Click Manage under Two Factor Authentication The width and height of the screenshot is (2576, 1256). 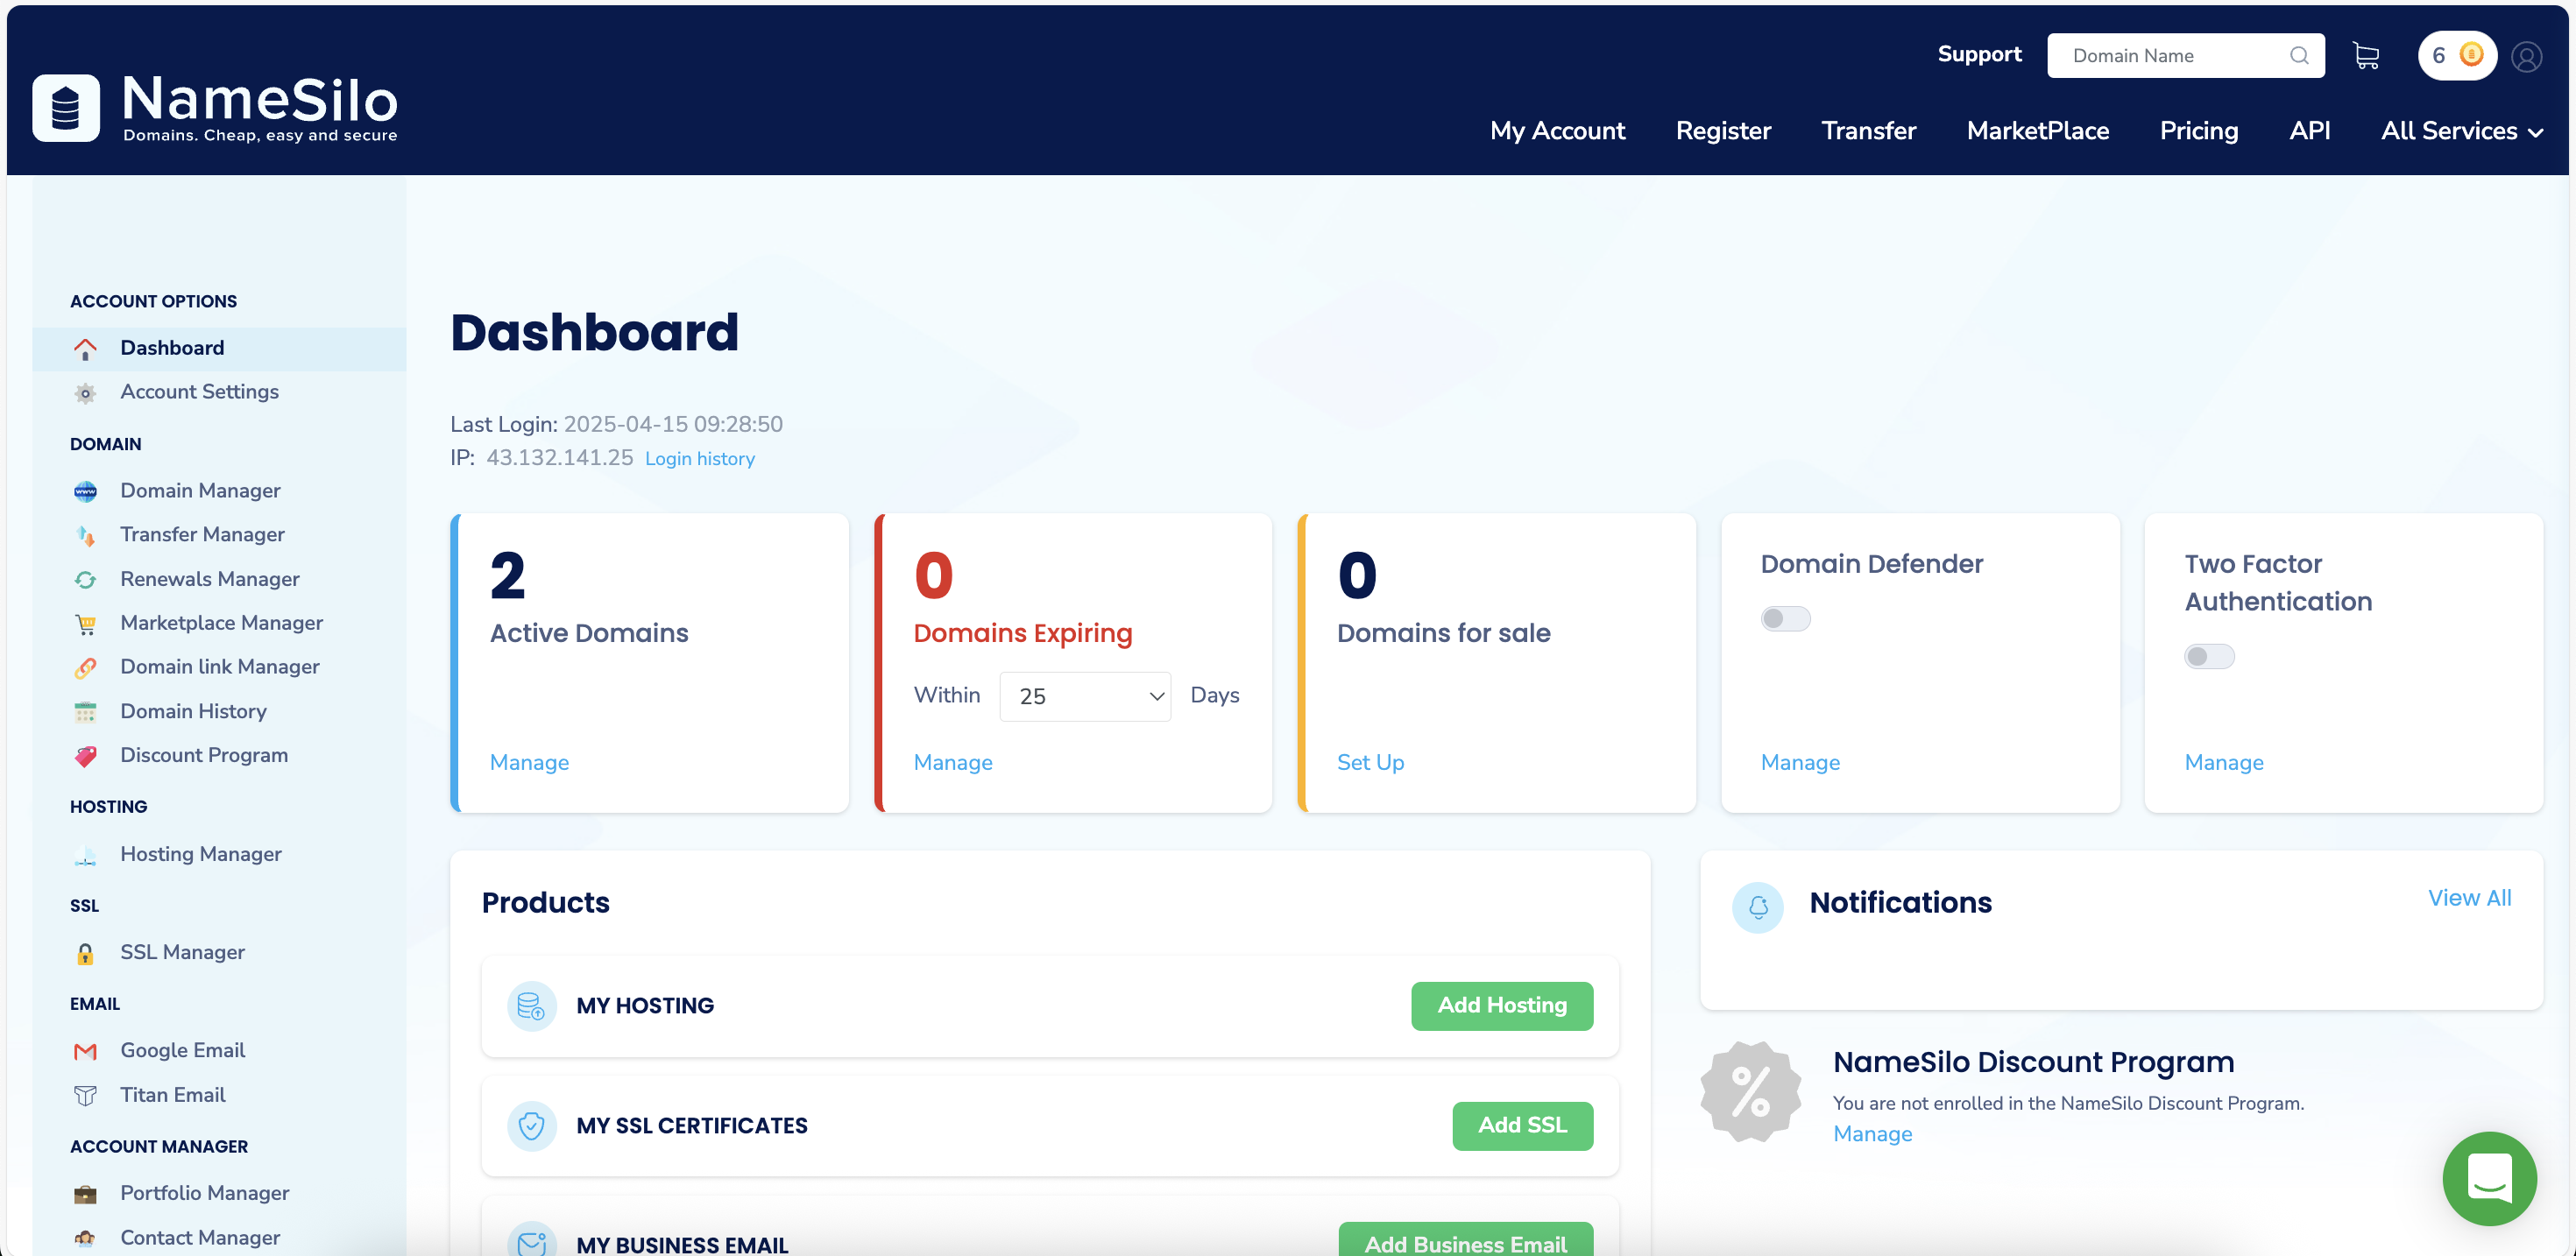click(2224, 763)
